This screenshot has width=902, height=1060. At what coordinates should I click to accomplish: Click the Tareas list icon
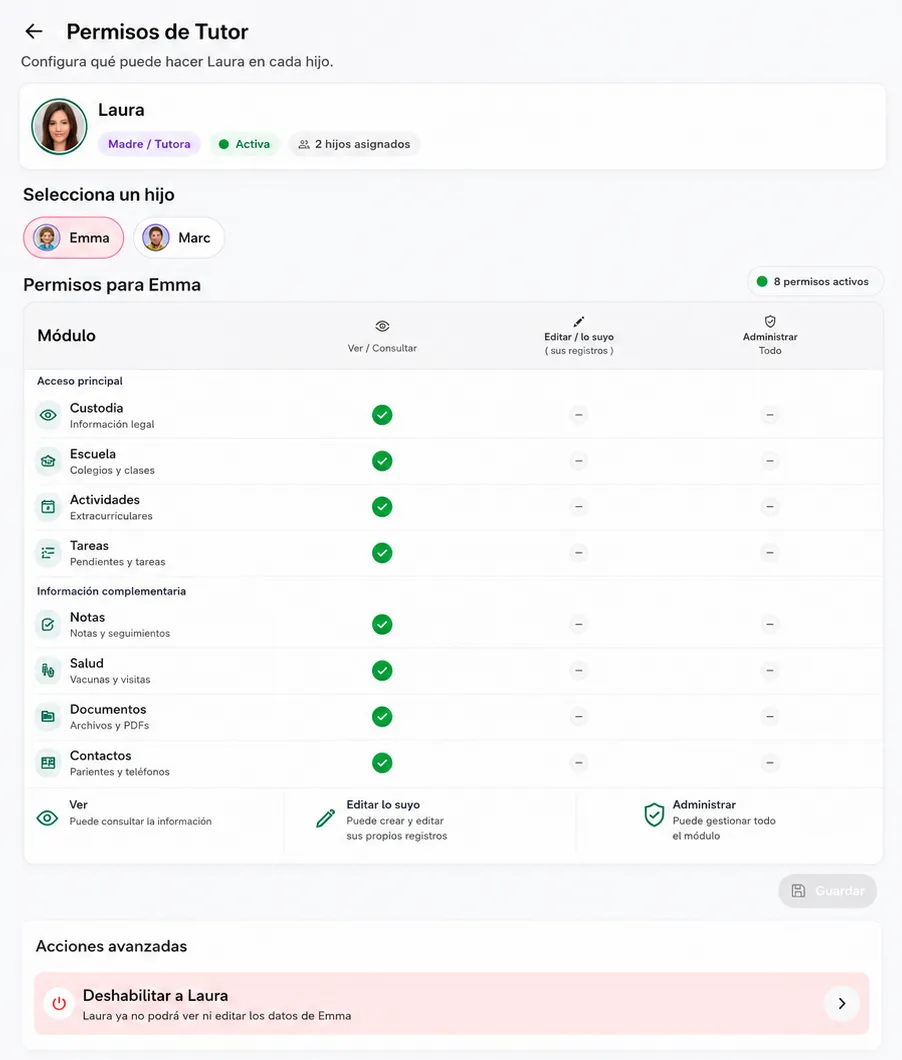pyautogui.click(x=48, y=553)
